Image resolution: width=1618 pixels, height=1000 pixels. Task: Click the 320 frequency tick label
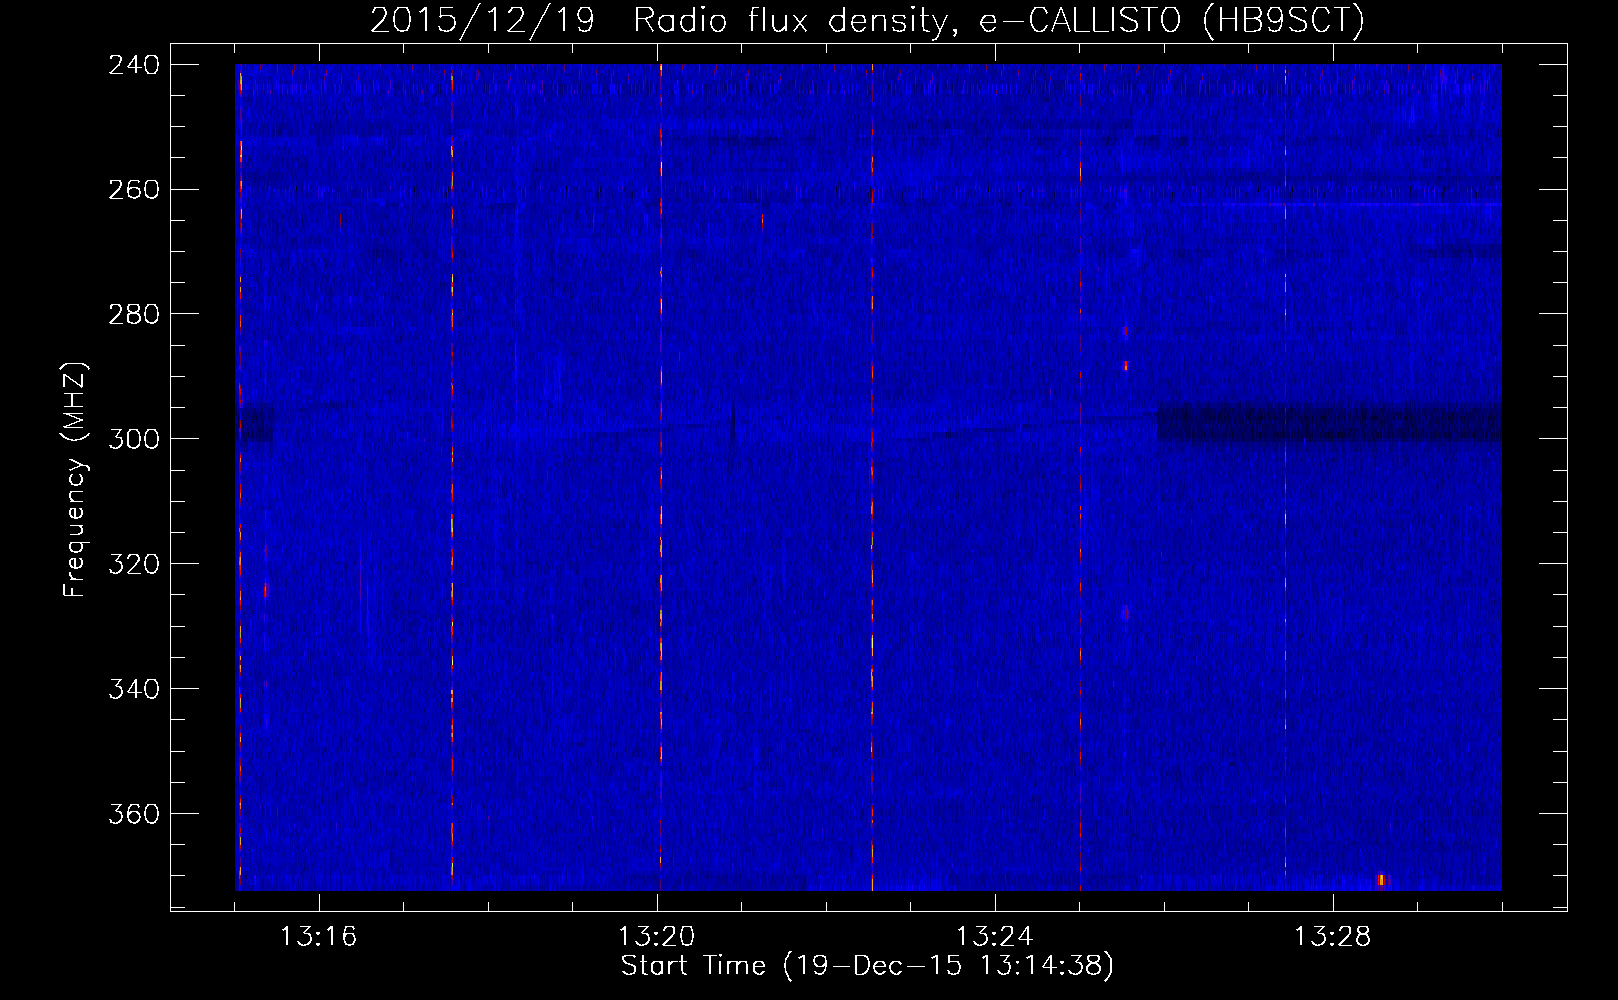pyautogui.click(x=134, y=564)
